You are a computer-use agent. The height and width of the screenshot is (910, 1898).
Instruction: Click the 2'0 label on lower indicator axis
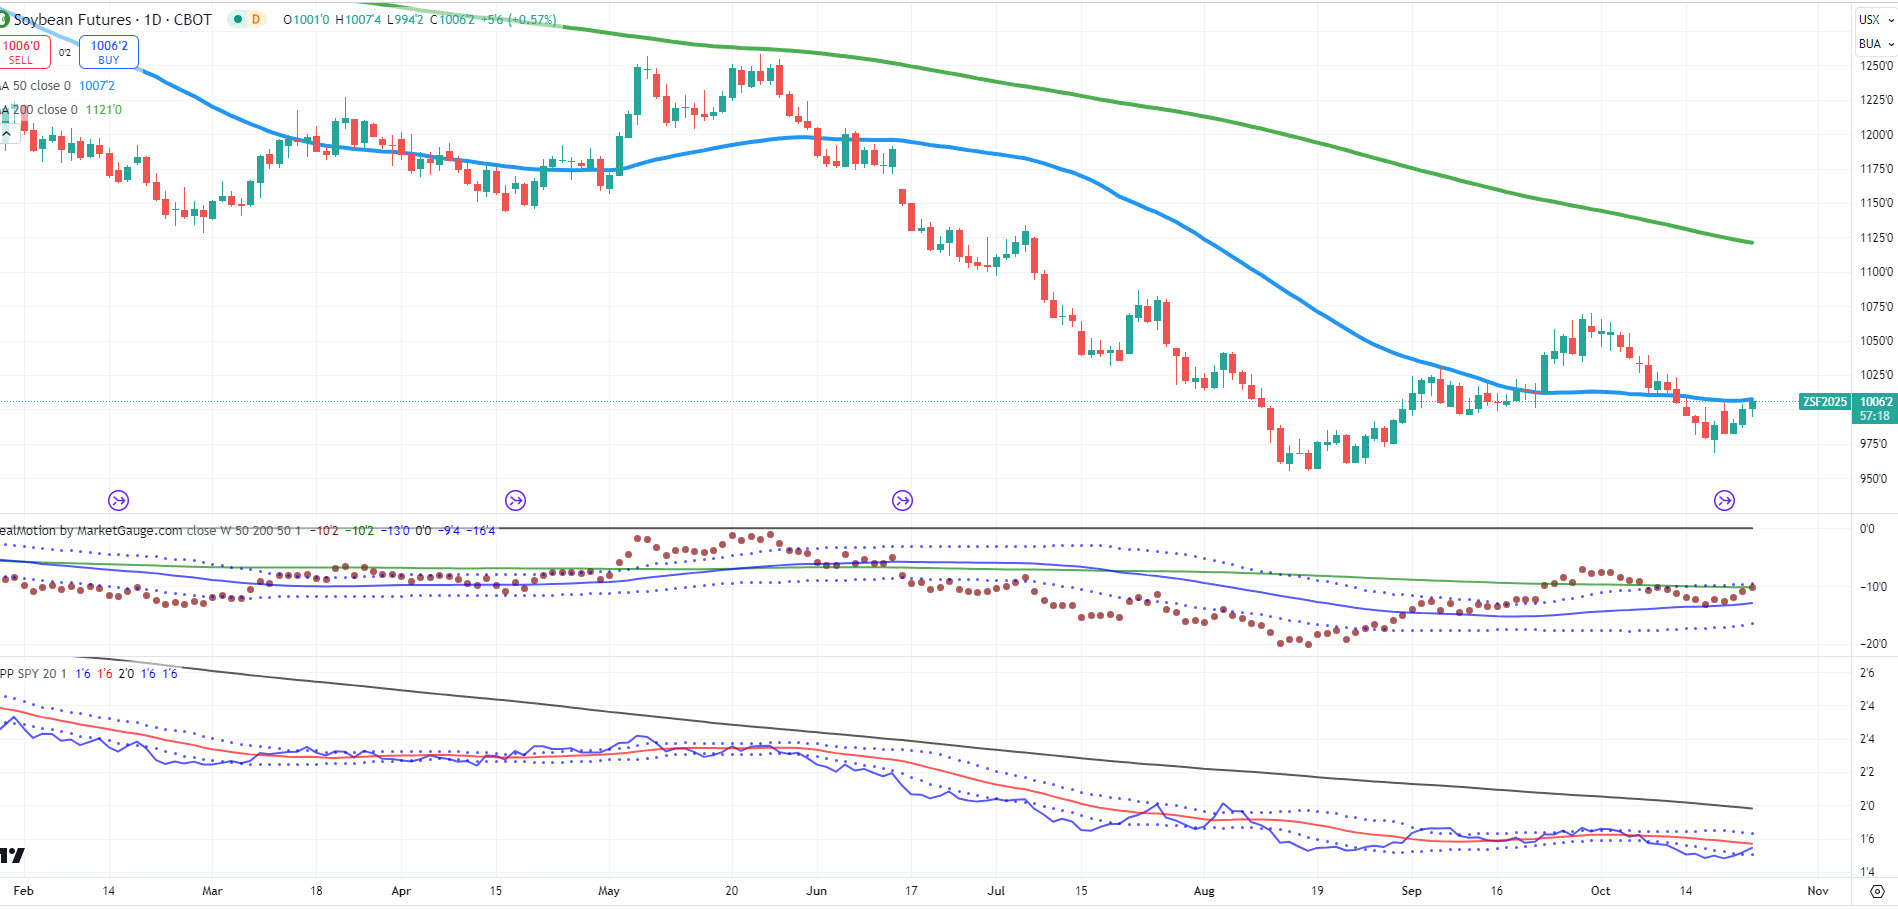click(1867, 806)
